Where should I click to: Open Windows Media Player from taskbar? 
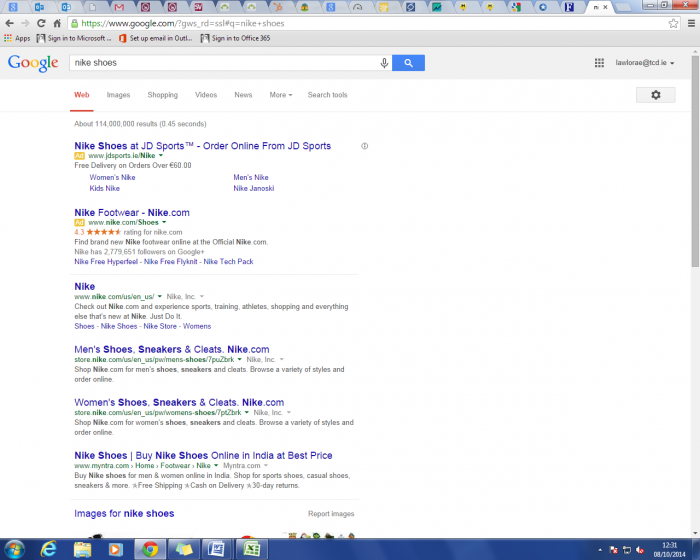[116, 549]
